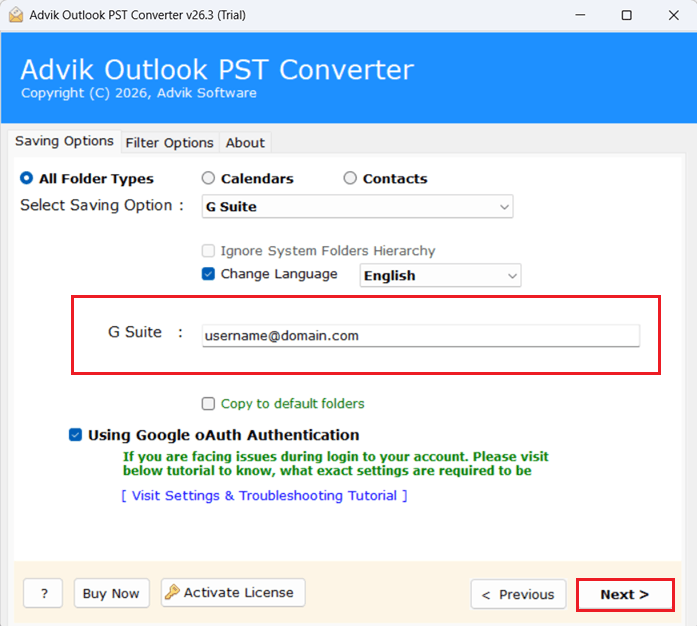Screen dimensions: 697x626
Task: Click the 'Copyright (C) 2026, Advik Software' text
Action: click(139, 93)
